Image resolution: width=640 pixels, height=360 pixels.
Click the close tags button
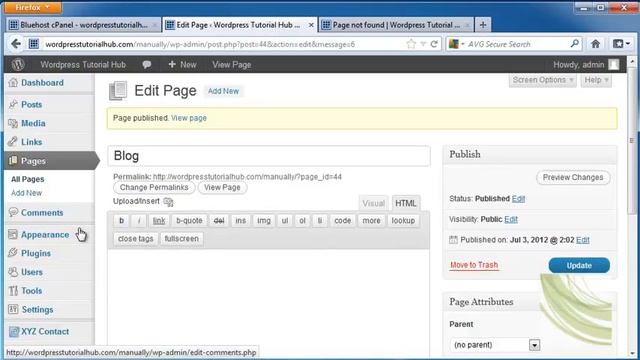click(x=136, y=239)
